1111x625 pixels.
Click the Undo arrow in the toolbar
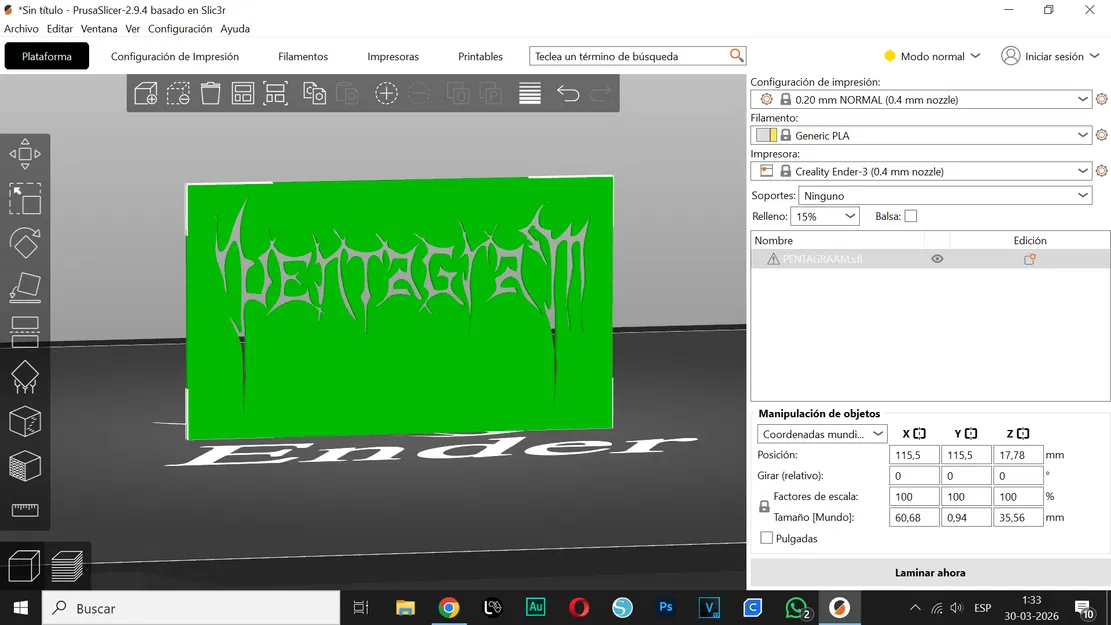click(568, 93)
